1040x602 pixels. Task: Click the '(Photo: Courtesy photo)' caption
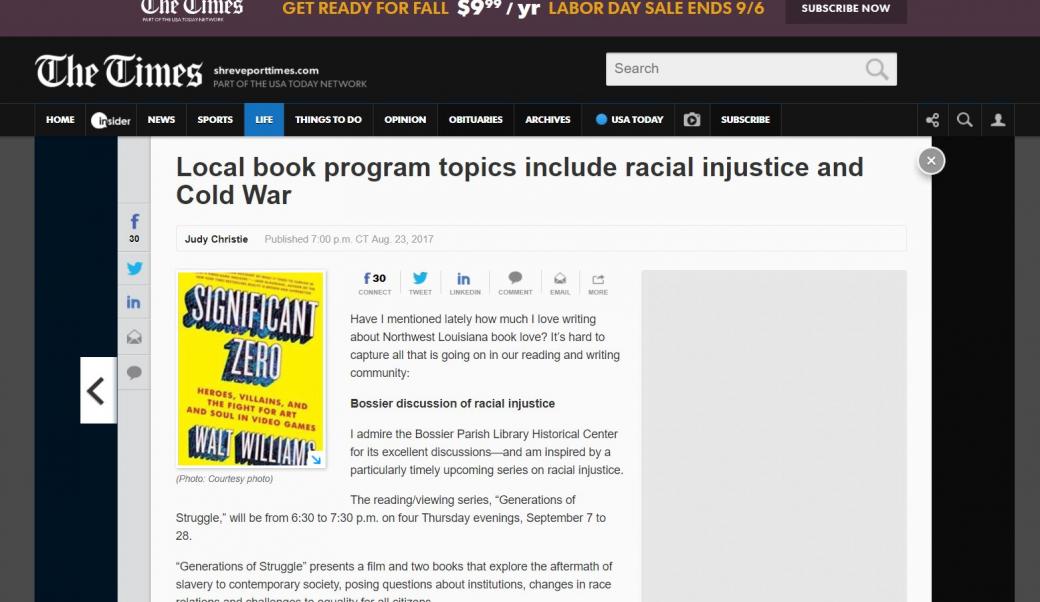tap(224, 479)
